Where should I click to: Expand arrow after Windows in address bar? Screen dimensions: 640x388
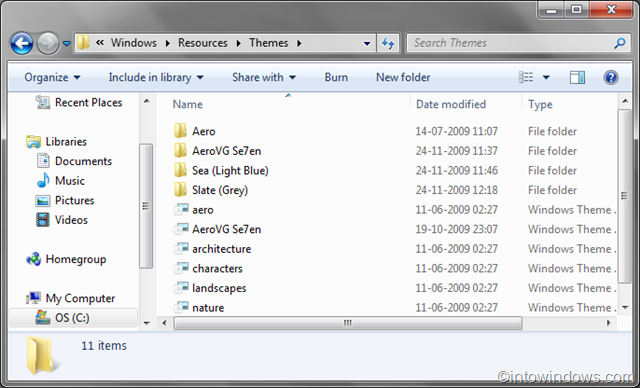coord(167,43)
